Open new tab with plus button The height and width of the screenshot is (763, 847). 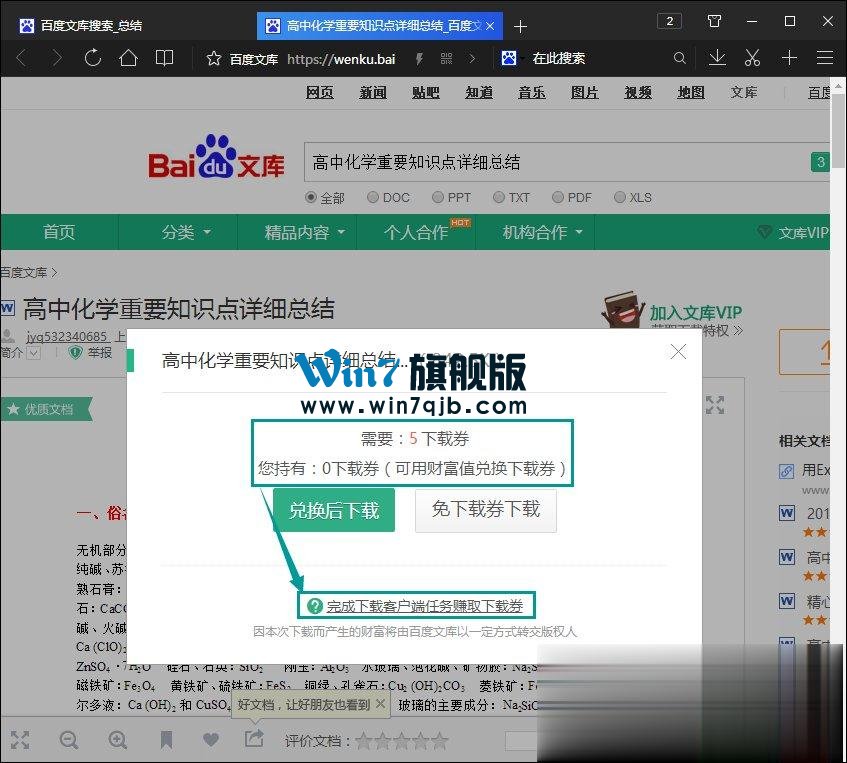520,26
